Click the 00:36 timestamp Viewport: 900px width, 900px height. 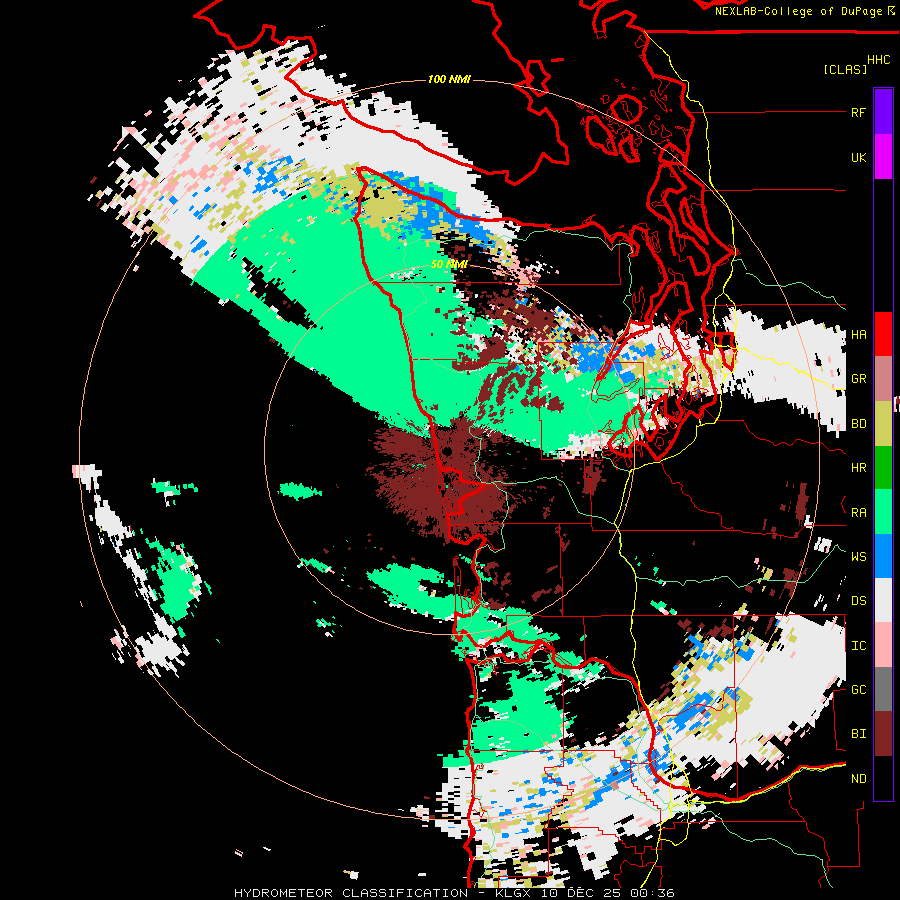pyautogui.click(x=653, y=893)
